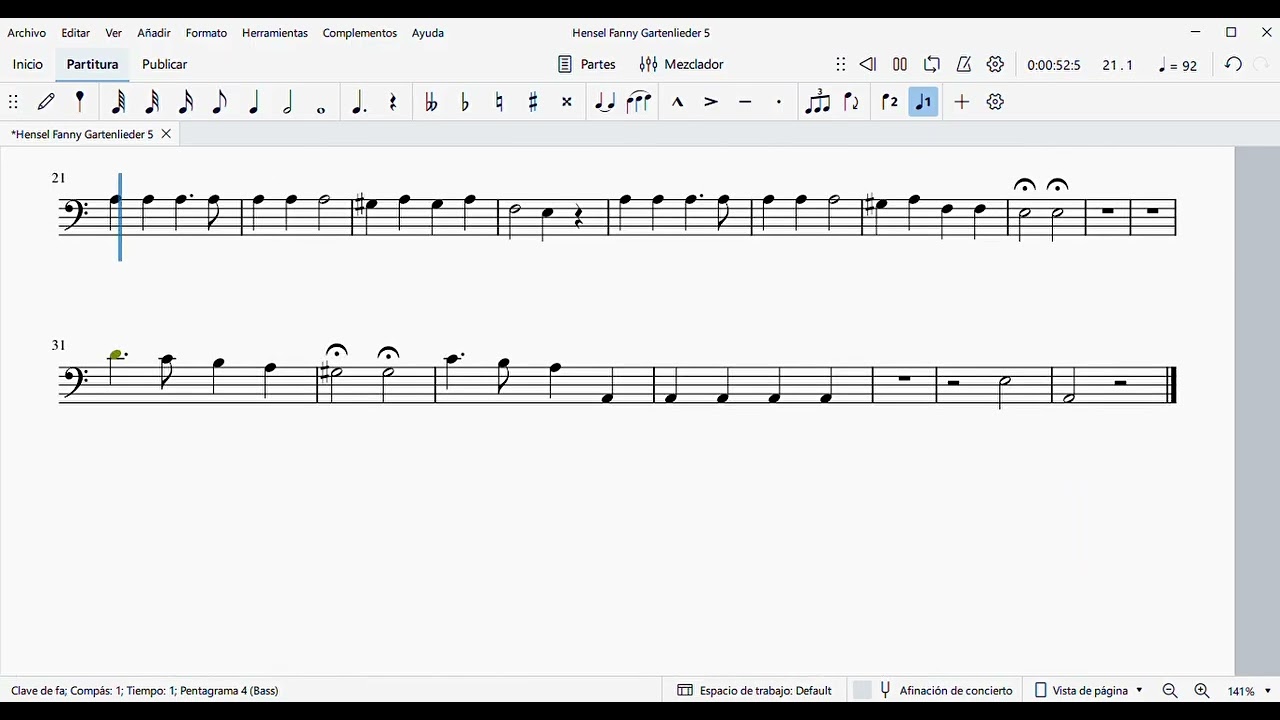Go to the Inicio tab

(28, 64)
